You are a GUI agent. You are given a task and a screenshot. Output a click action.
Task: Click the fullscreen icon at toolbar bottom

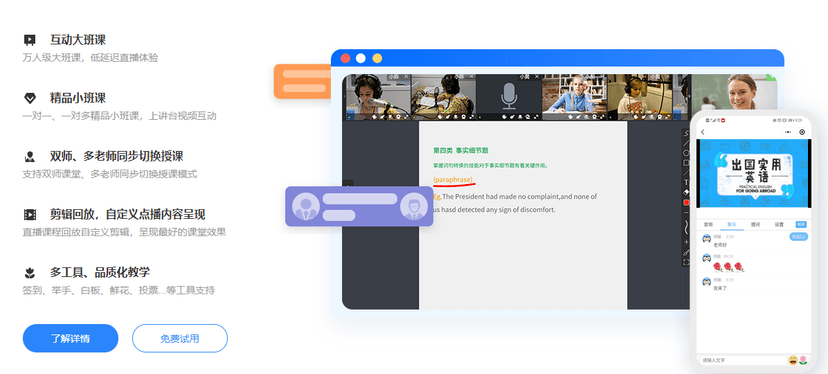click(686, 262)
